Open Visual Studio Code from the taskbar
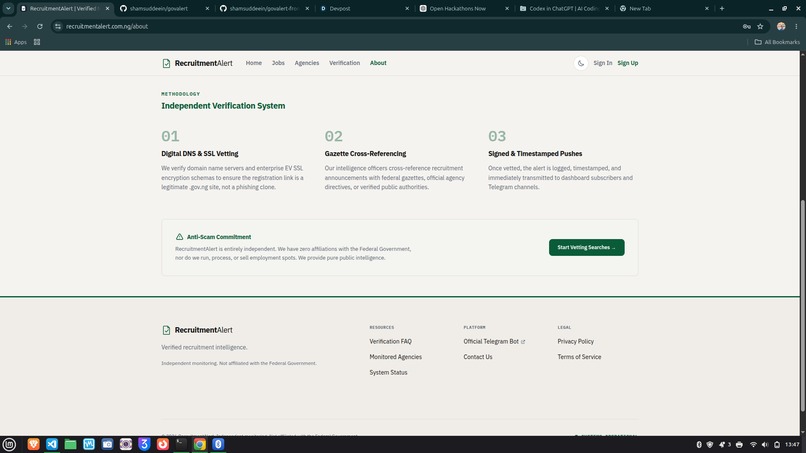 [x=52, y=444]
